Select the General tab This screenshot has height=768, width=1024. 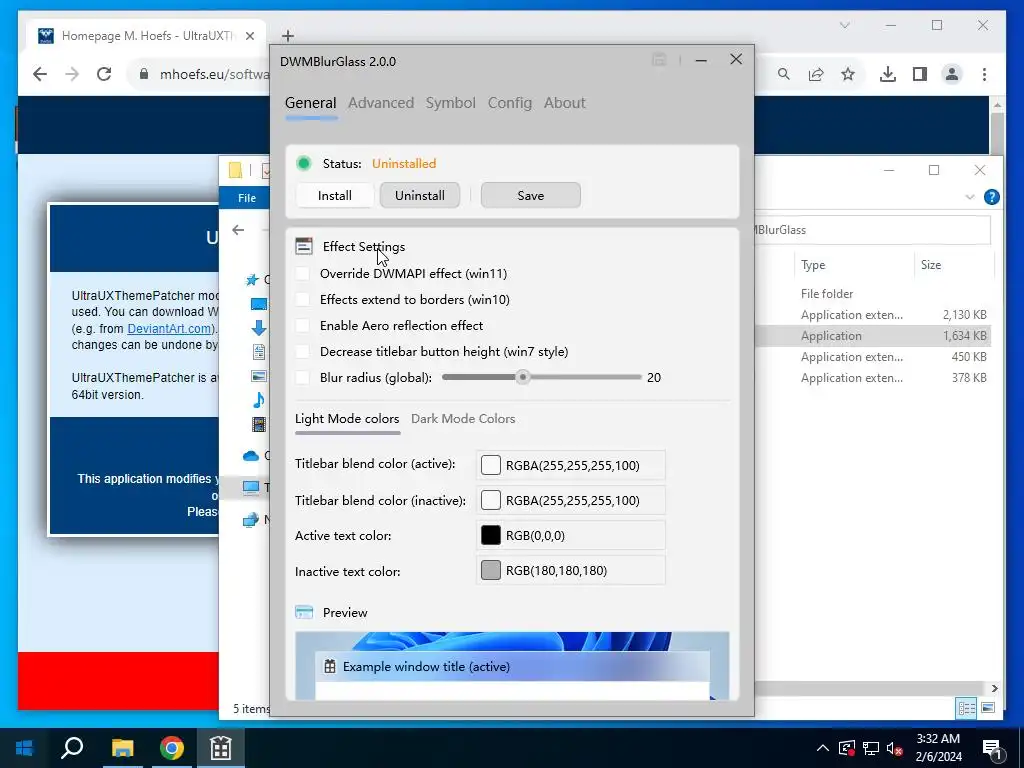[311, 103]
